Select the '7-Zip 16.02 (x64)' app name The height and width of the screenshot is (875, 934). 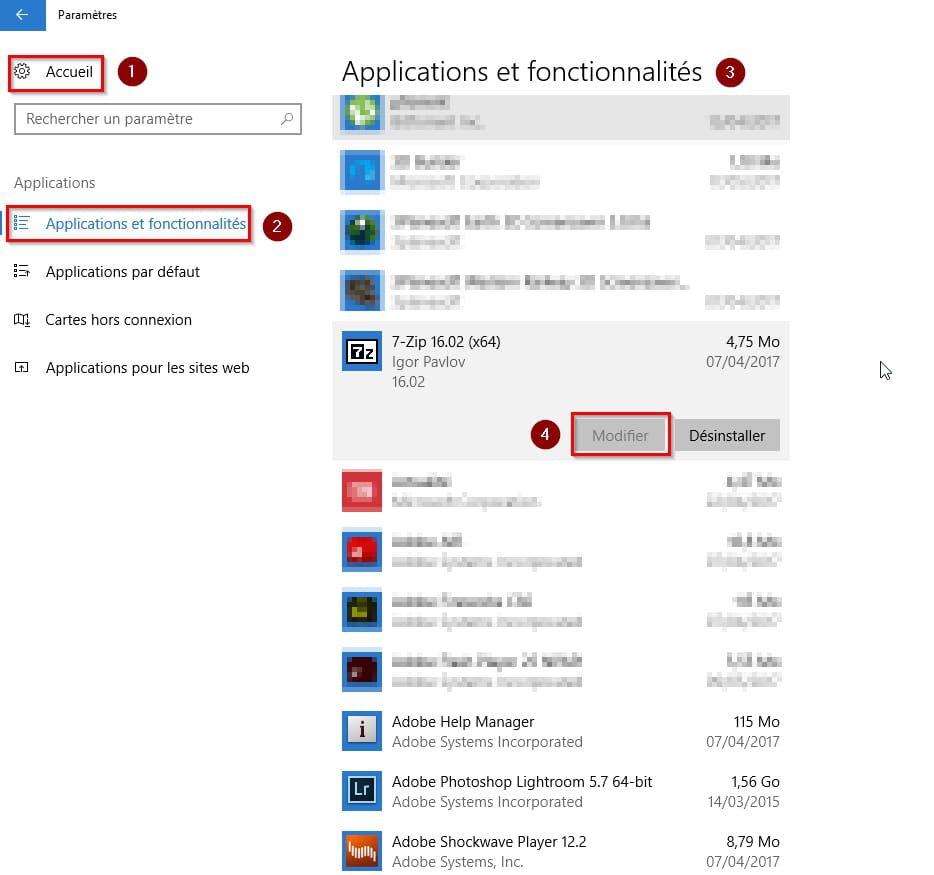(x=446, y=342)
